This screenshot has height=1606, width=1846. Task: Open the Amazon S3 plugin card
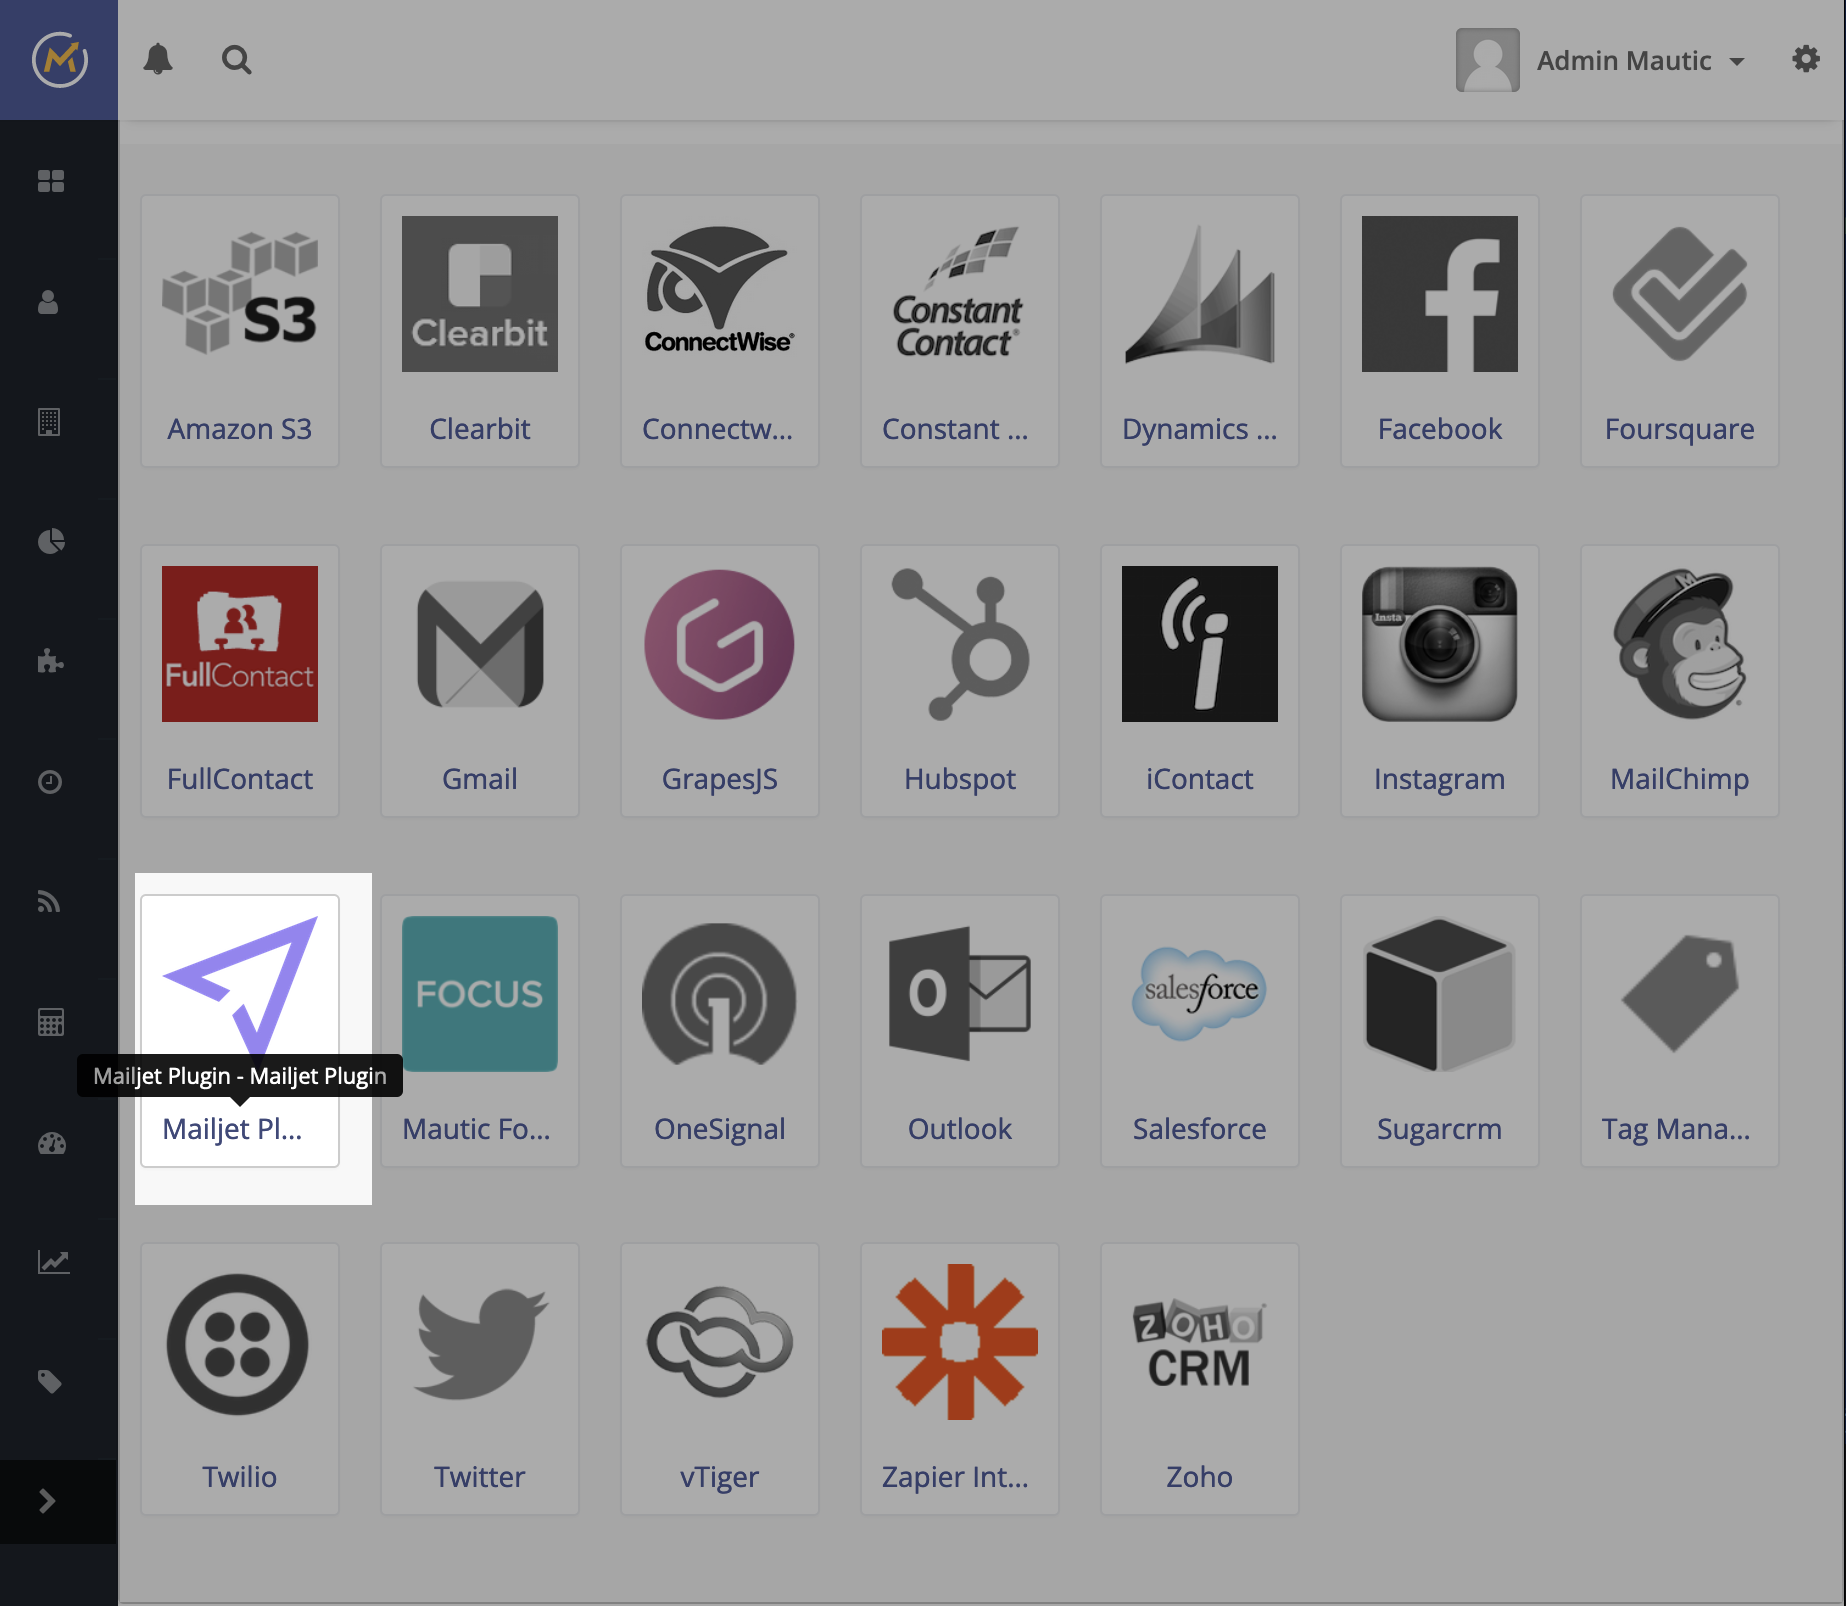(x=240, y=331)
